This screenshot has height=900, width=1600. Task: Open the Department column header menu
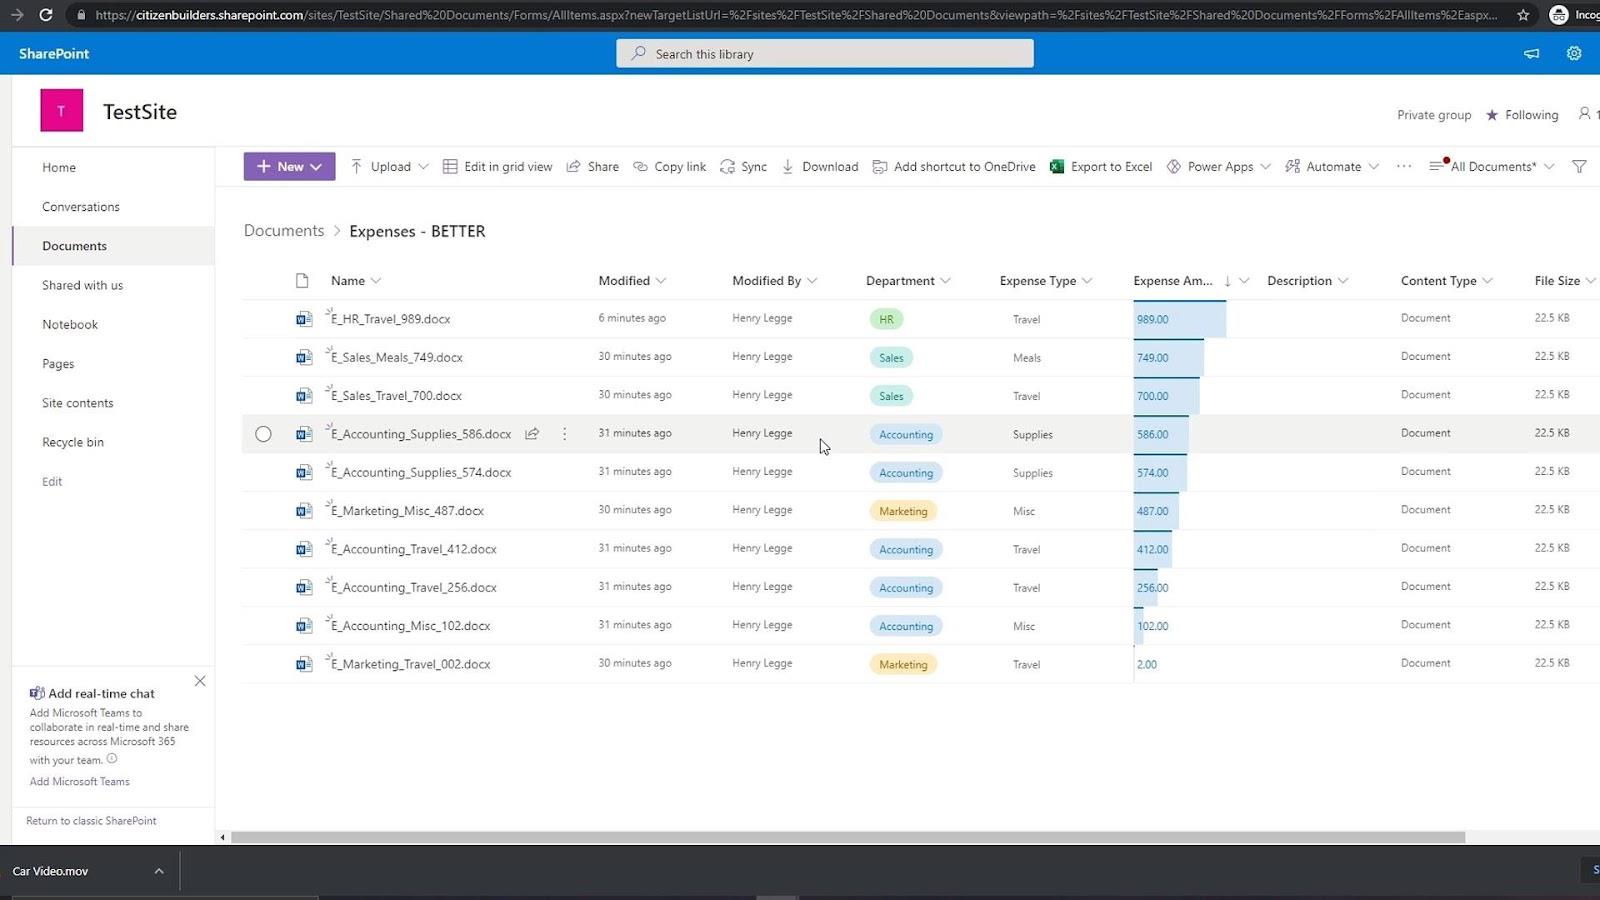click(x=908, y=281)
